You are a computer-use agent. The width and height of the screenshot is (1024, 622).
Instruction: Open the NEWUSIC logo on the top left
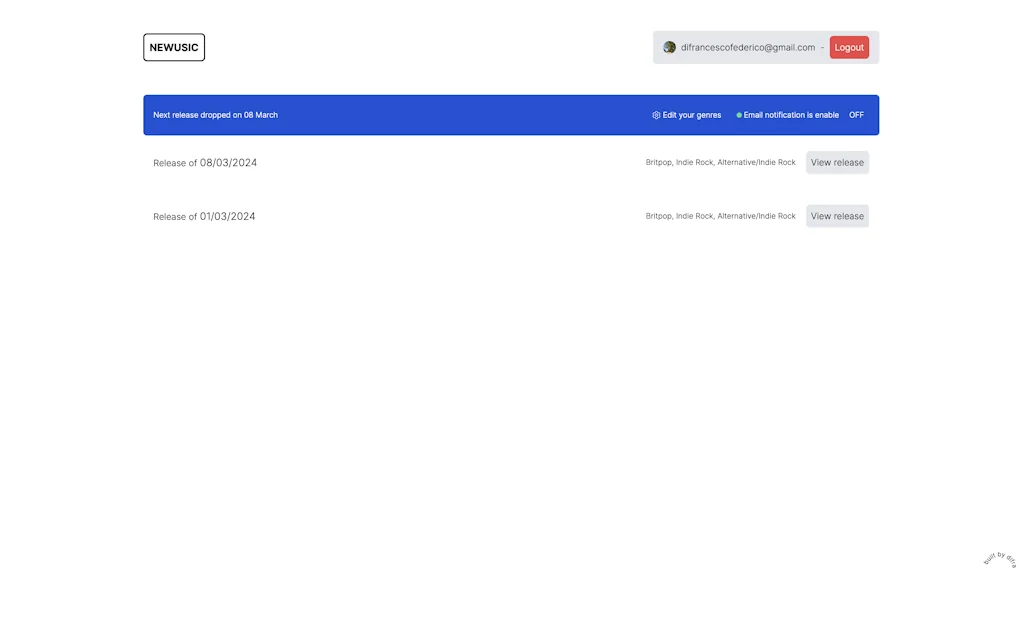(173, 47)
